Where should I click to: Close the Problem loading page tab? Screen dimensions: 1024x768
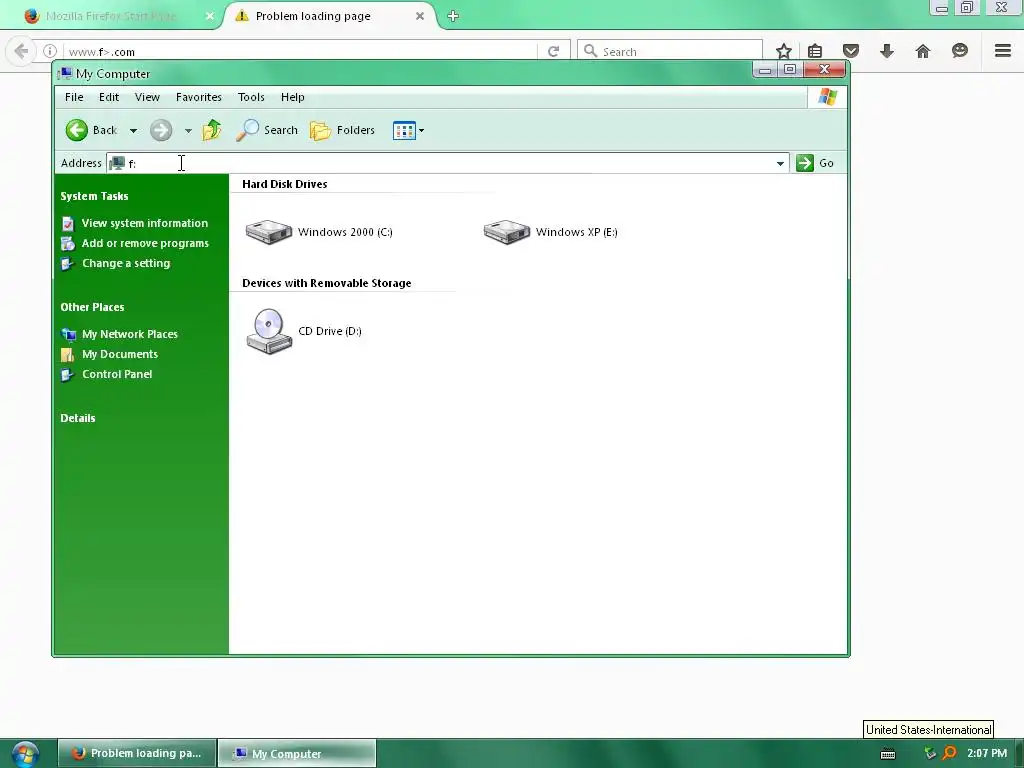[420, 16]
